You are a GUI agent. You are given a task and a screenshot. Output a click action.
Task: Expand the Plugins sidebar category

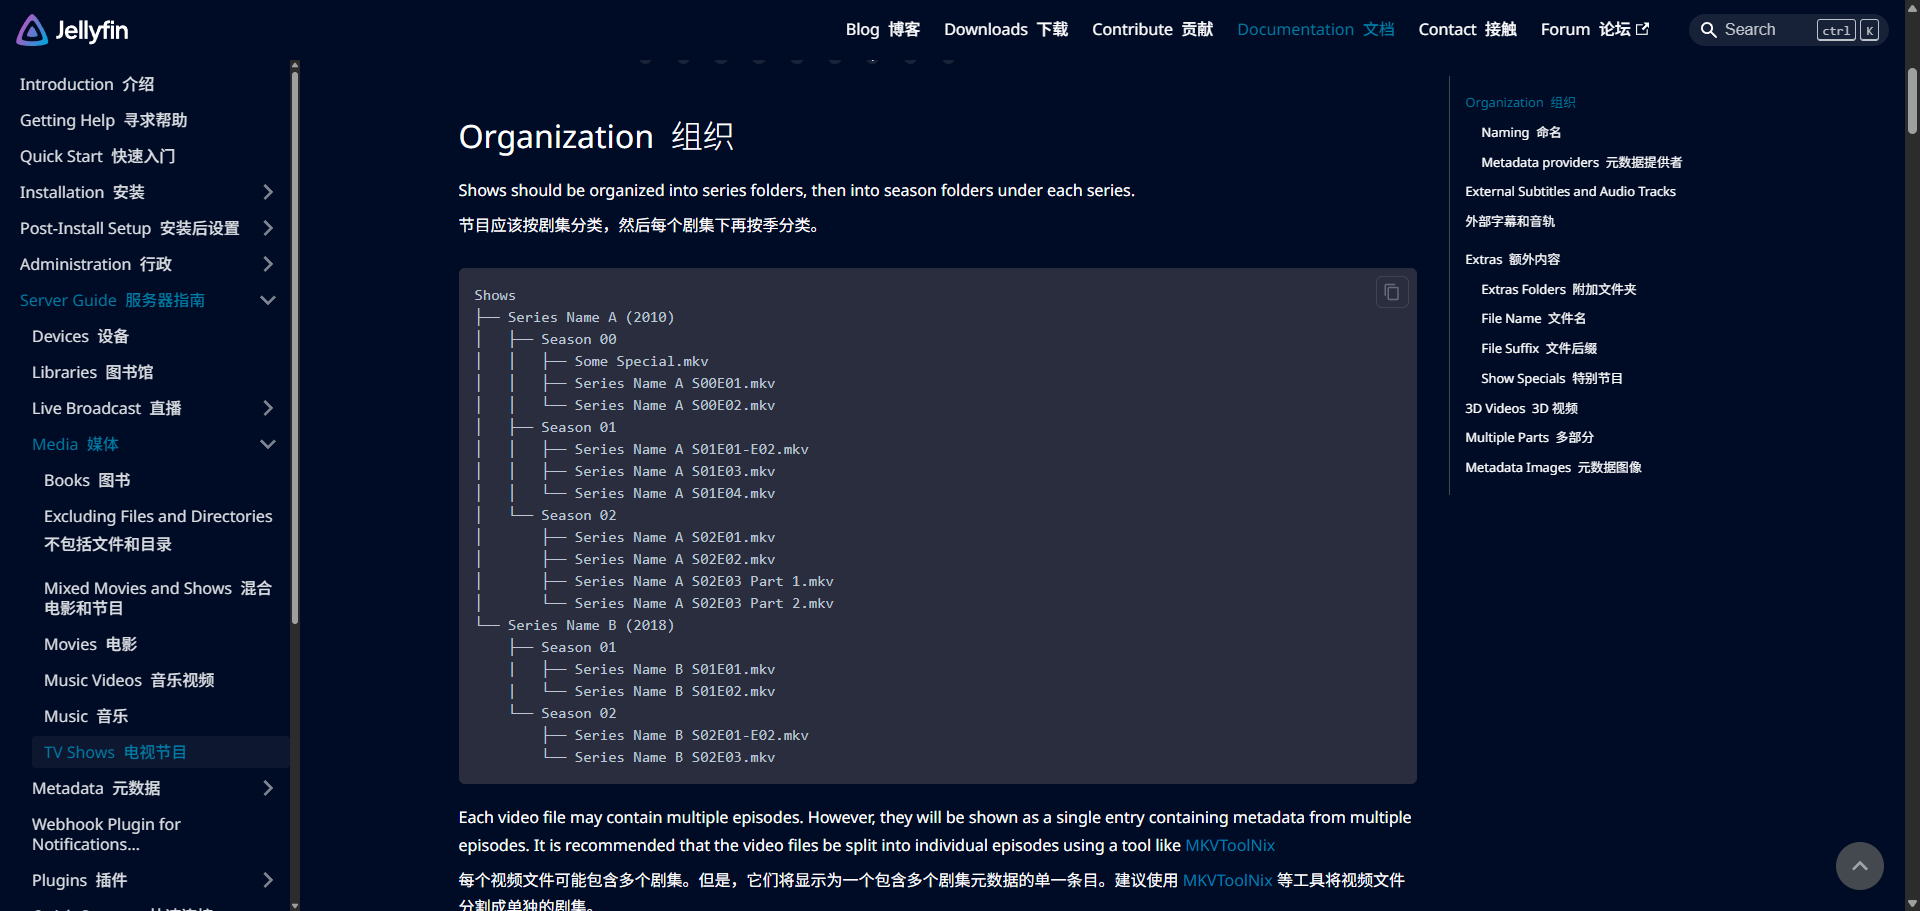[x=267, y=880]
